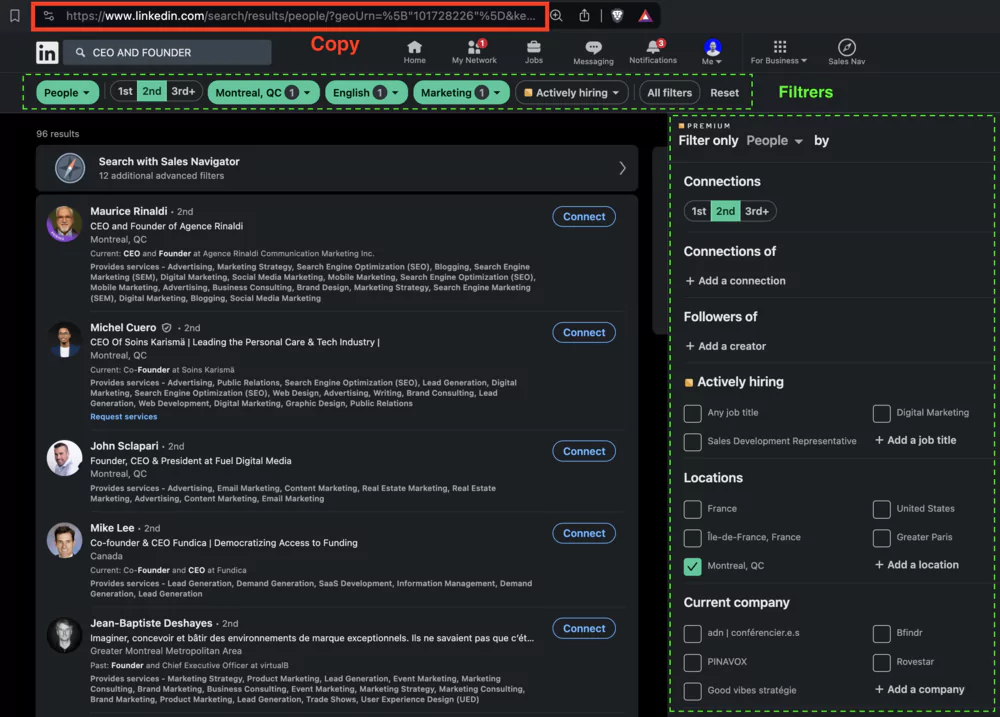This screenshot has width=1000, height=717.
Task: Toggle 1st in the Connections panel
Action: pos(698,211)
